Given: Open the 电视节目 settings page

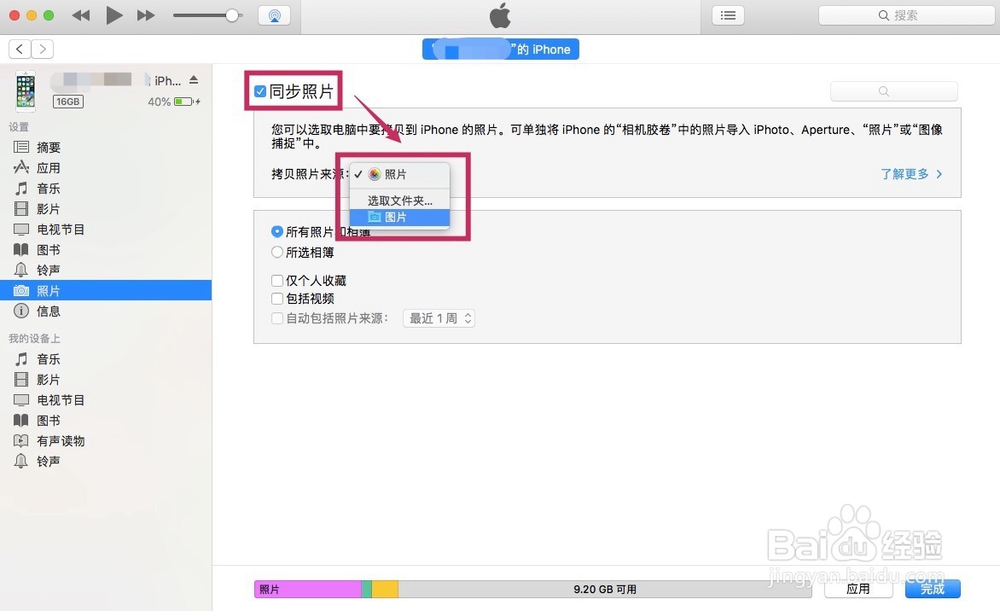Looking at the screenshot, I should [56, 229].
